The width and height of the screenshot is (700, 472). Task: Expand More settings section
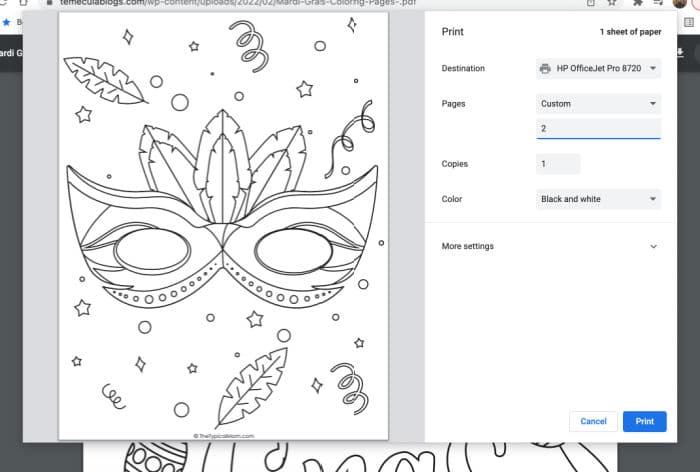pyautogui.click(x=549, y=246)
